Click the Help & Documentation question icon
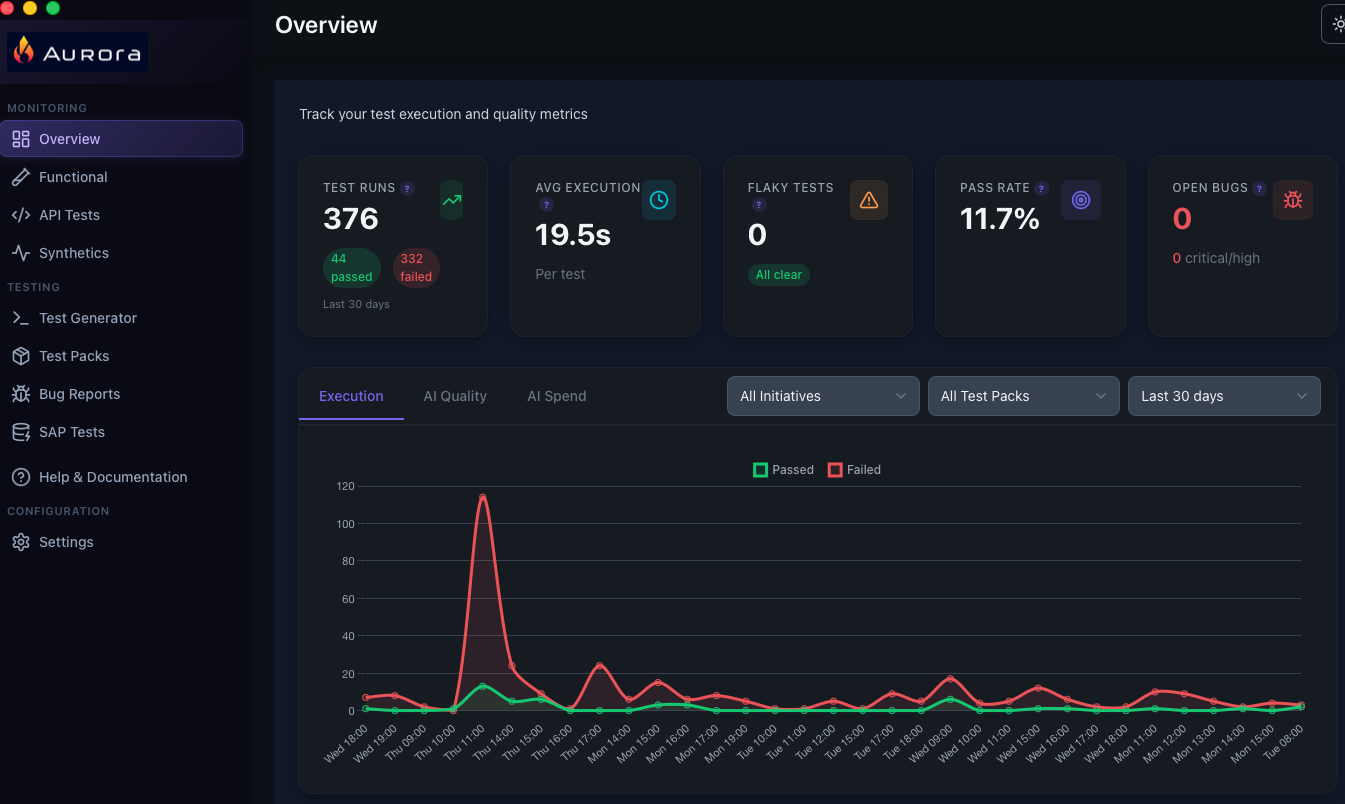The width and height of the screenshot is (1345, 804). pyautogui.click(x=21, y=477)
